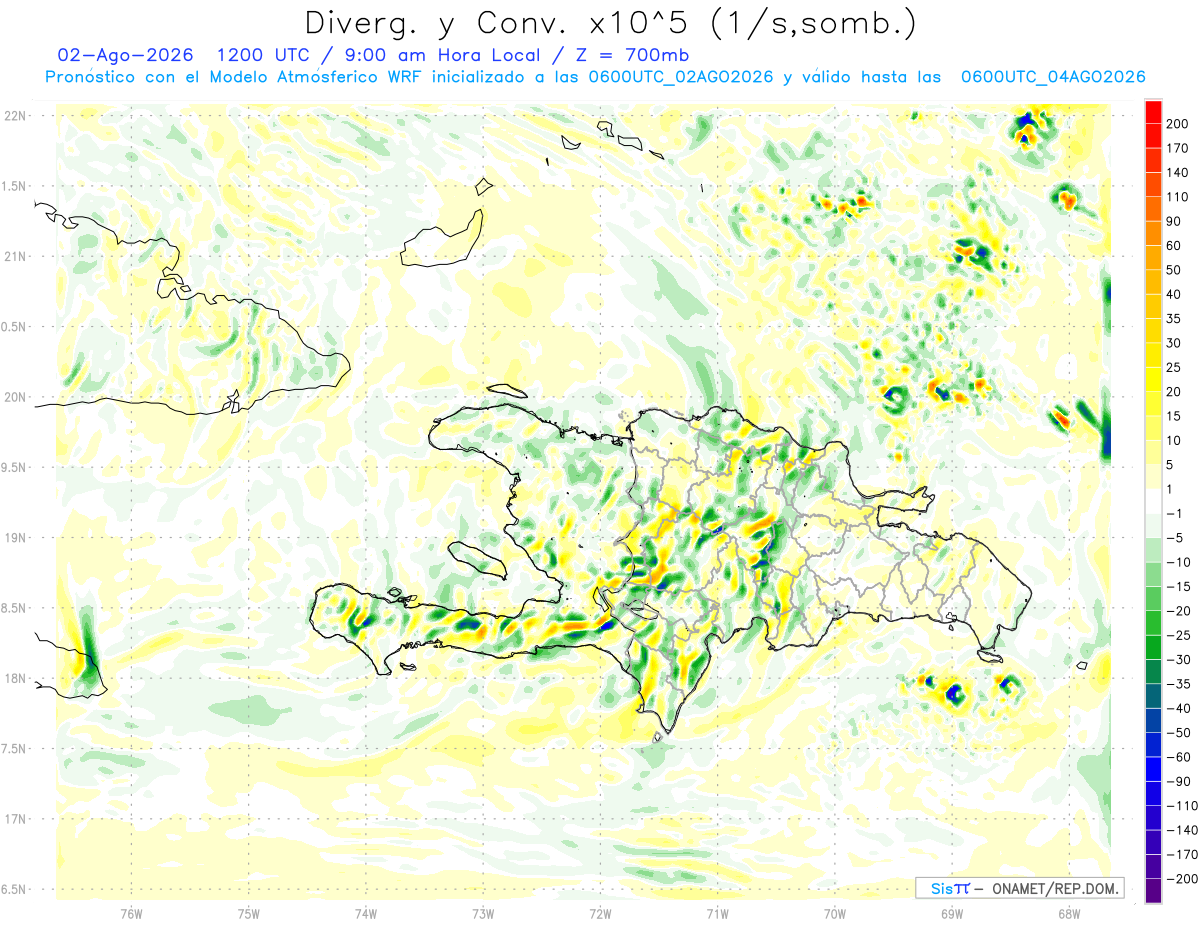Click the '18N' latitude label
Image resolution: width=1200 pixels, height=927 pixels.
[16, 678]
